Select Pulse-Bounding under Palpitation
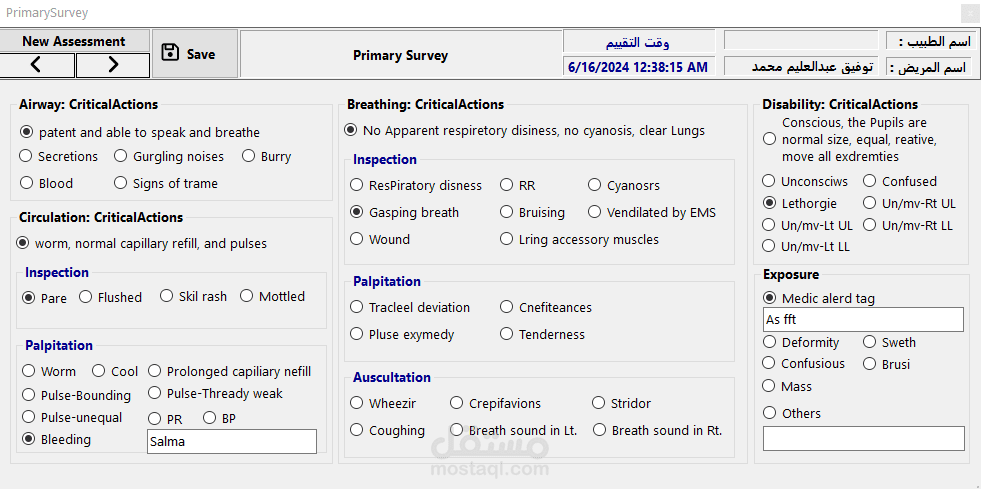The height and width of the screenshot is (489, 981). pos(29,395)
